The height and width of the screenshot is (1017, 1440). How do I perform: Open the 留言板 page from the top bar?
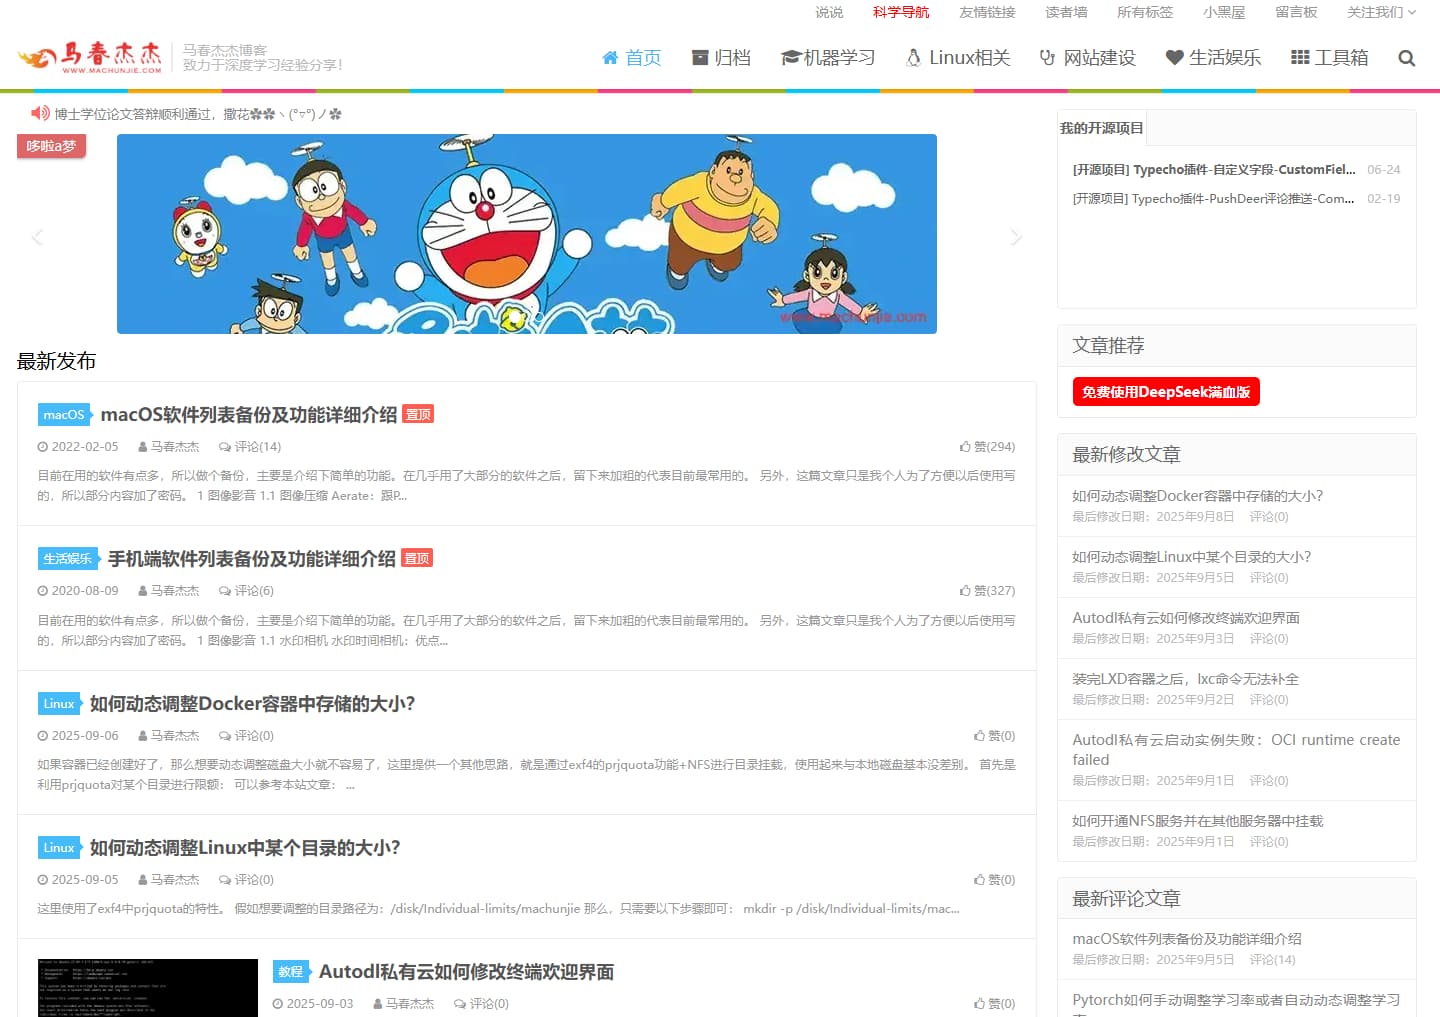coord(1297,12)
